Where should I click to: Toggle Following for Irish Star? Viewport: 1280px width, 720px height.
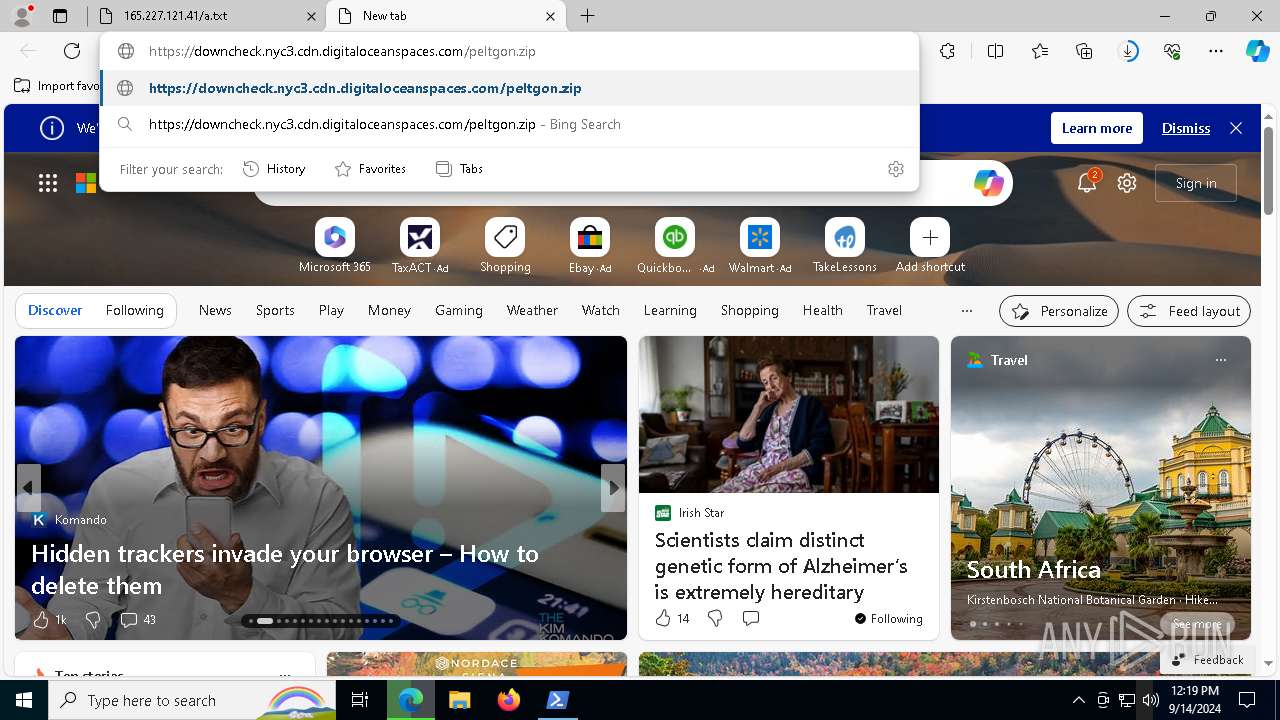click(x=888, y=619)
